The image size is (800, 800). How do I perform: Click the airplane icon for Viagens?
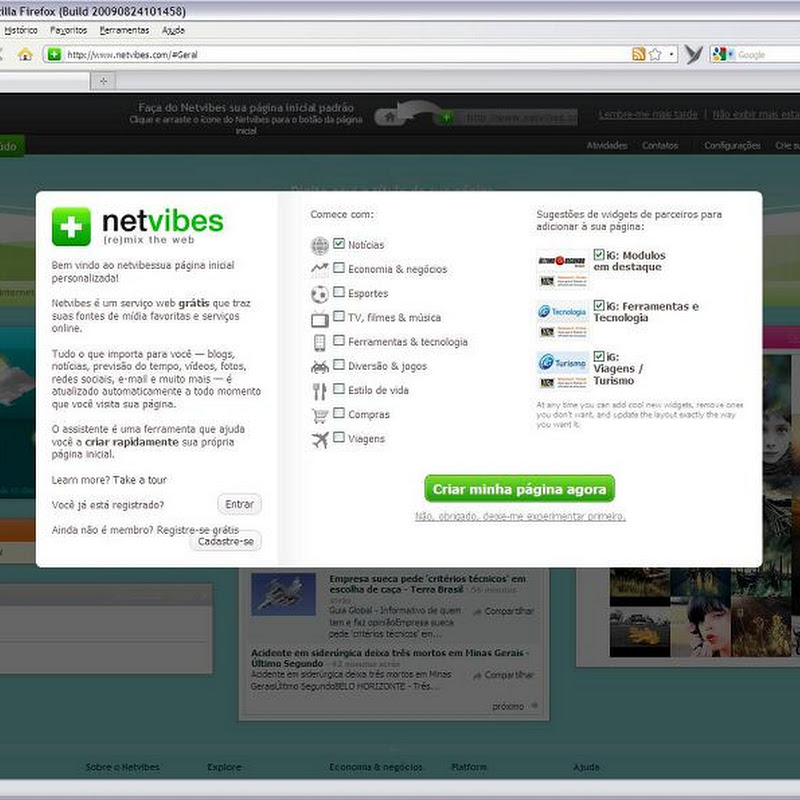coord(320,439)
